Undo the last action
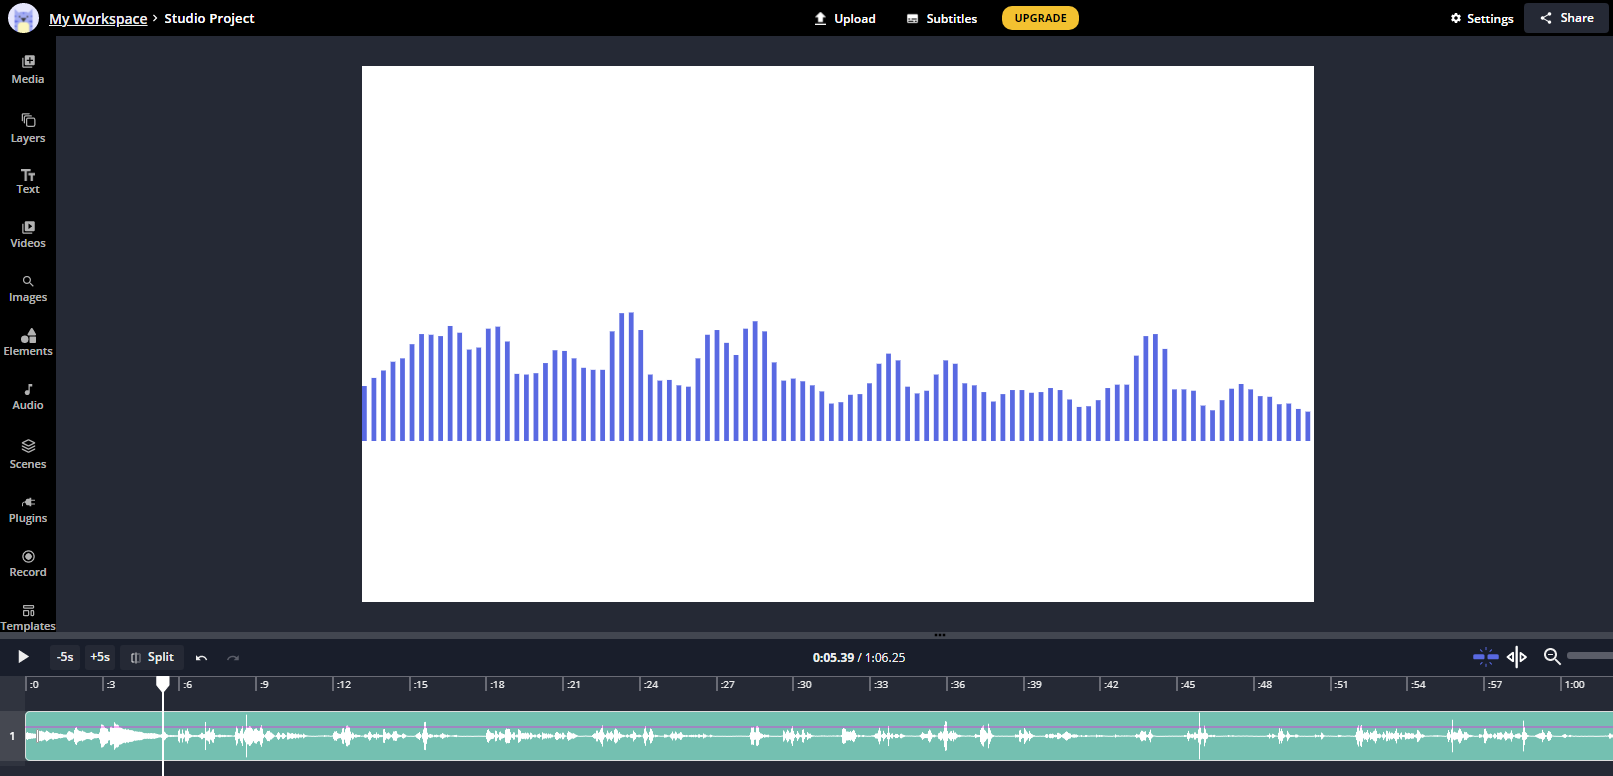The width and height of the screenshot is (1613, 776). pos(202,658)
